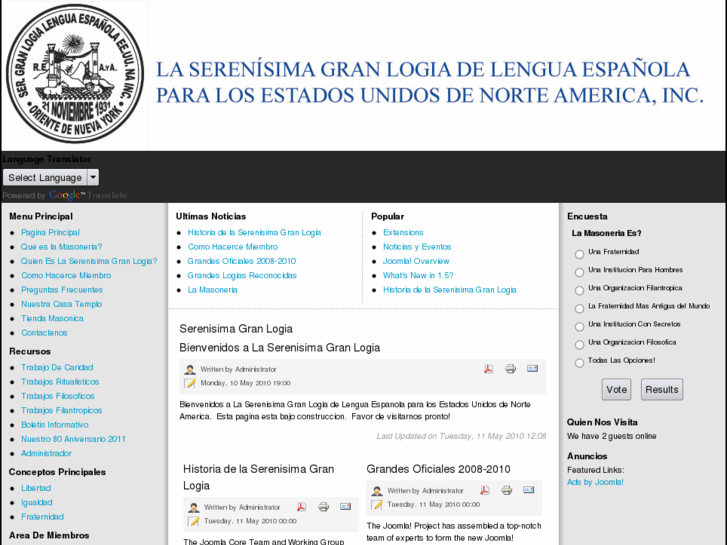Click Bienvenidos a La Serenisima Gran Logia title

(280, 348)
